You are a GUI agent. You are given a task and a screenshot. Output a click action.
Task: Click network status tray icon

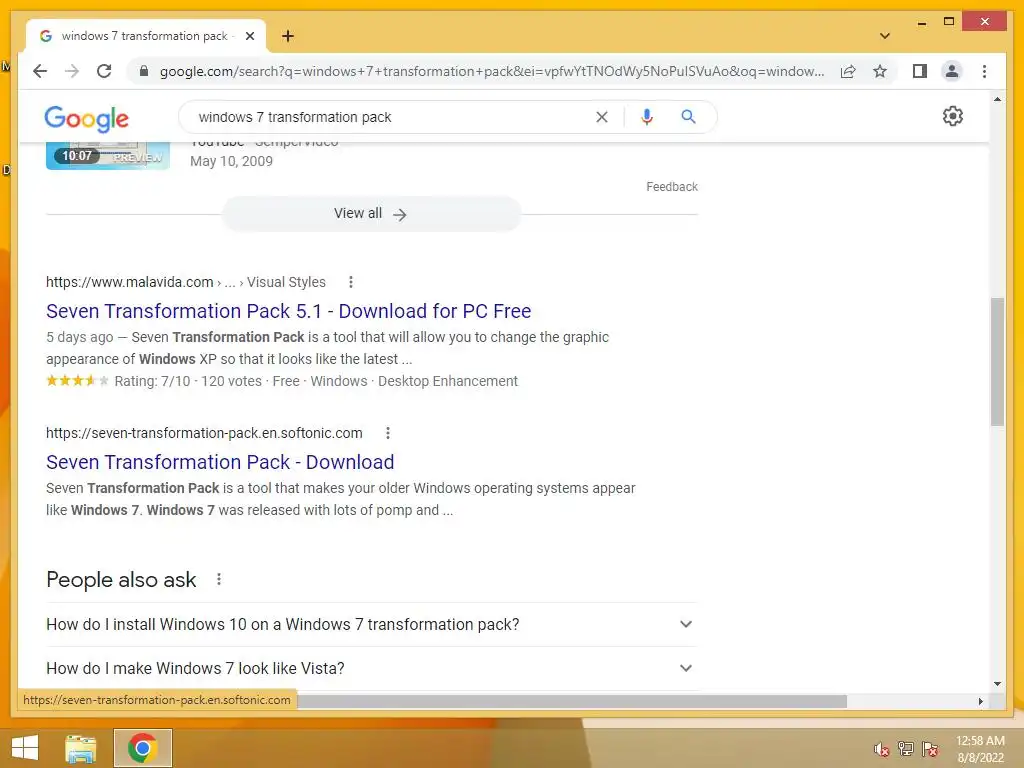906,748
